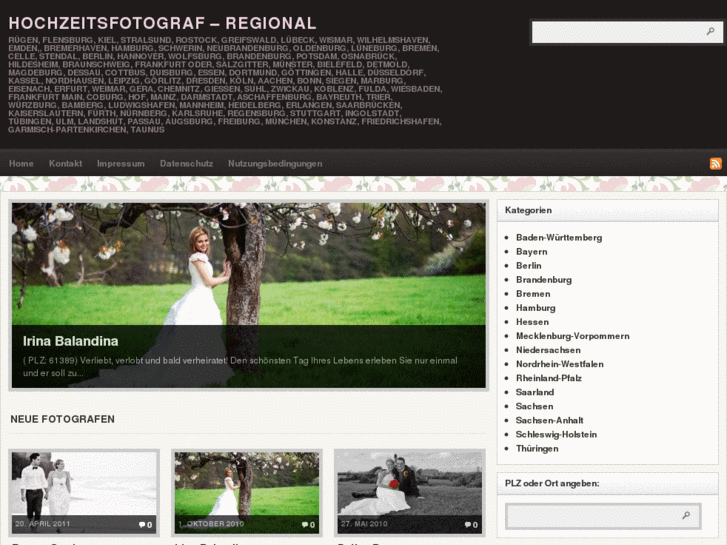727x545 pixels.
Task: Click the 1. Oktober 2010 date label
Action: (211, 524)
